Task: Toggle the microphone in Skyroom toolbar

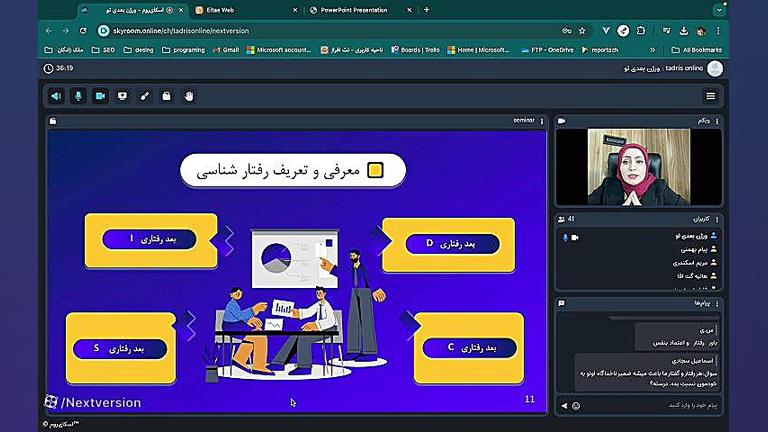Action: tap(78, 96)
